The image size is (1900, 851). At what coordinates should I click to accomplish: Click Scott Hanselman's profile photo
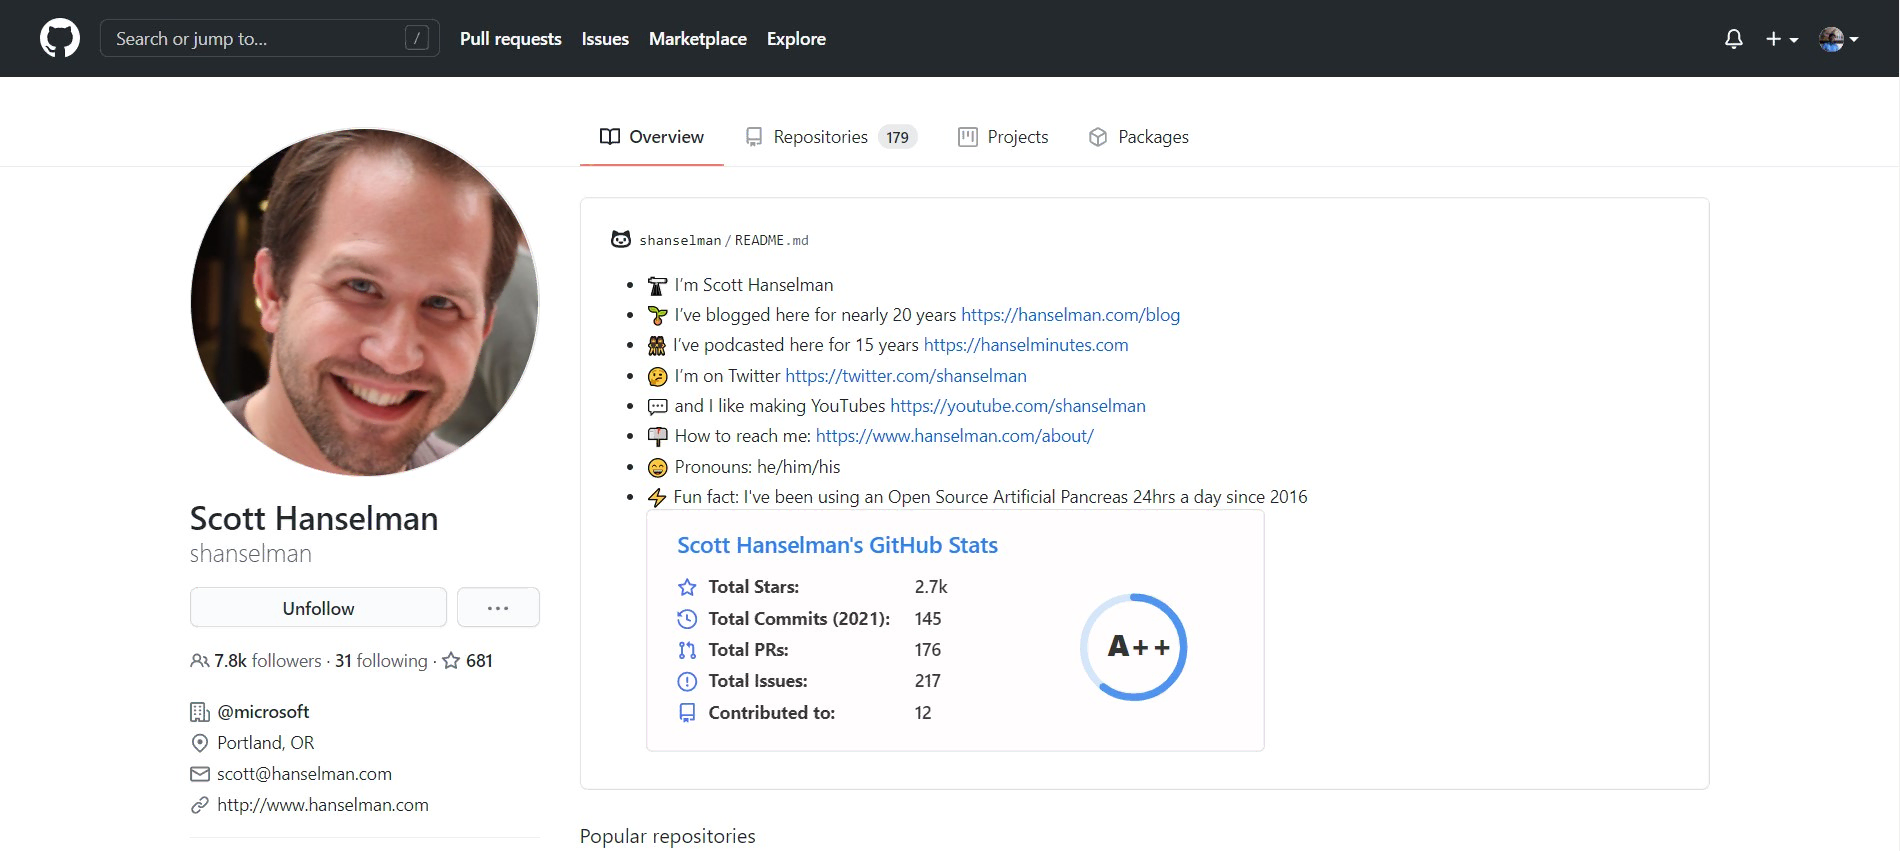click(365, 302)
